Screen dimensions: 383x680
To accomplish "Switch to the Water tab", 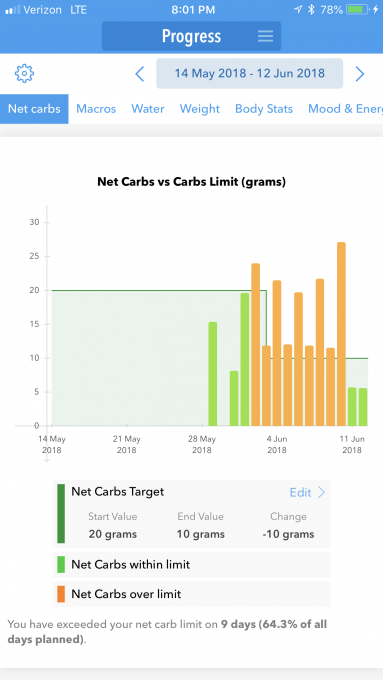I will pos(148,109).
